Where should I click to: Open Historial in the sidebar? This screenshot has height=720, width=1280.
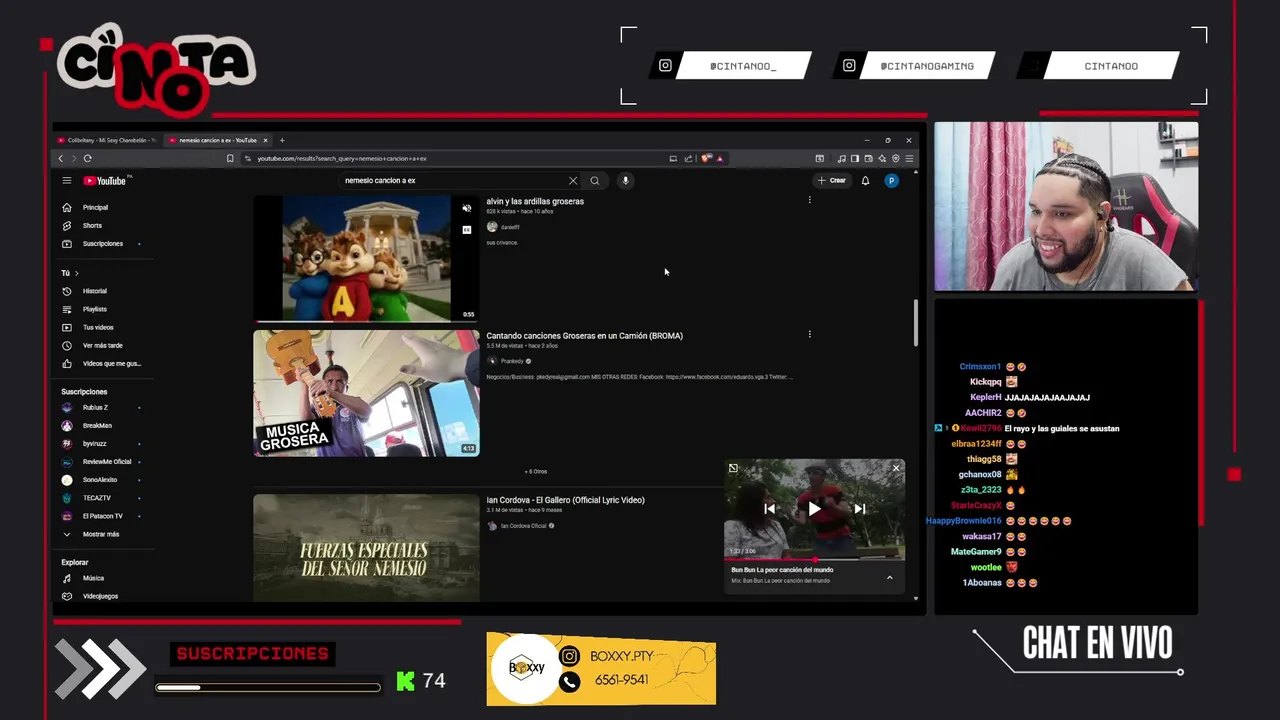pos(95,291)
